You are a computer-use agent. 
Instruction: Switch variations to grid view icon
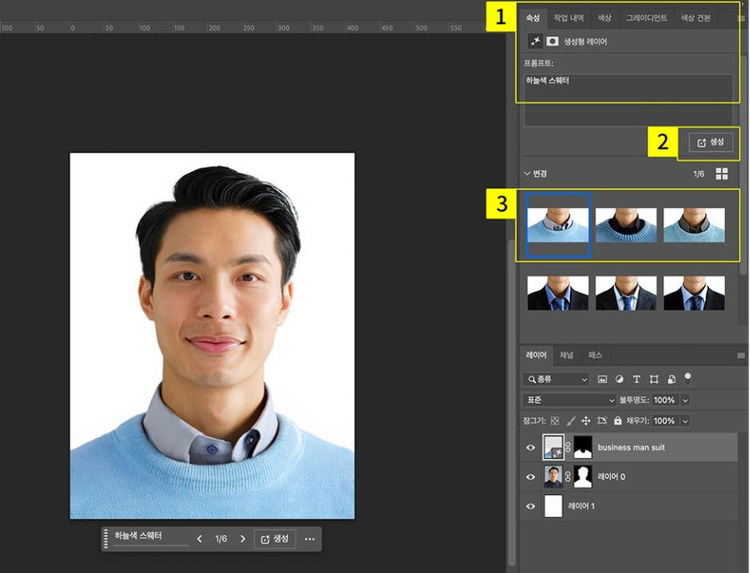(722, 173)
